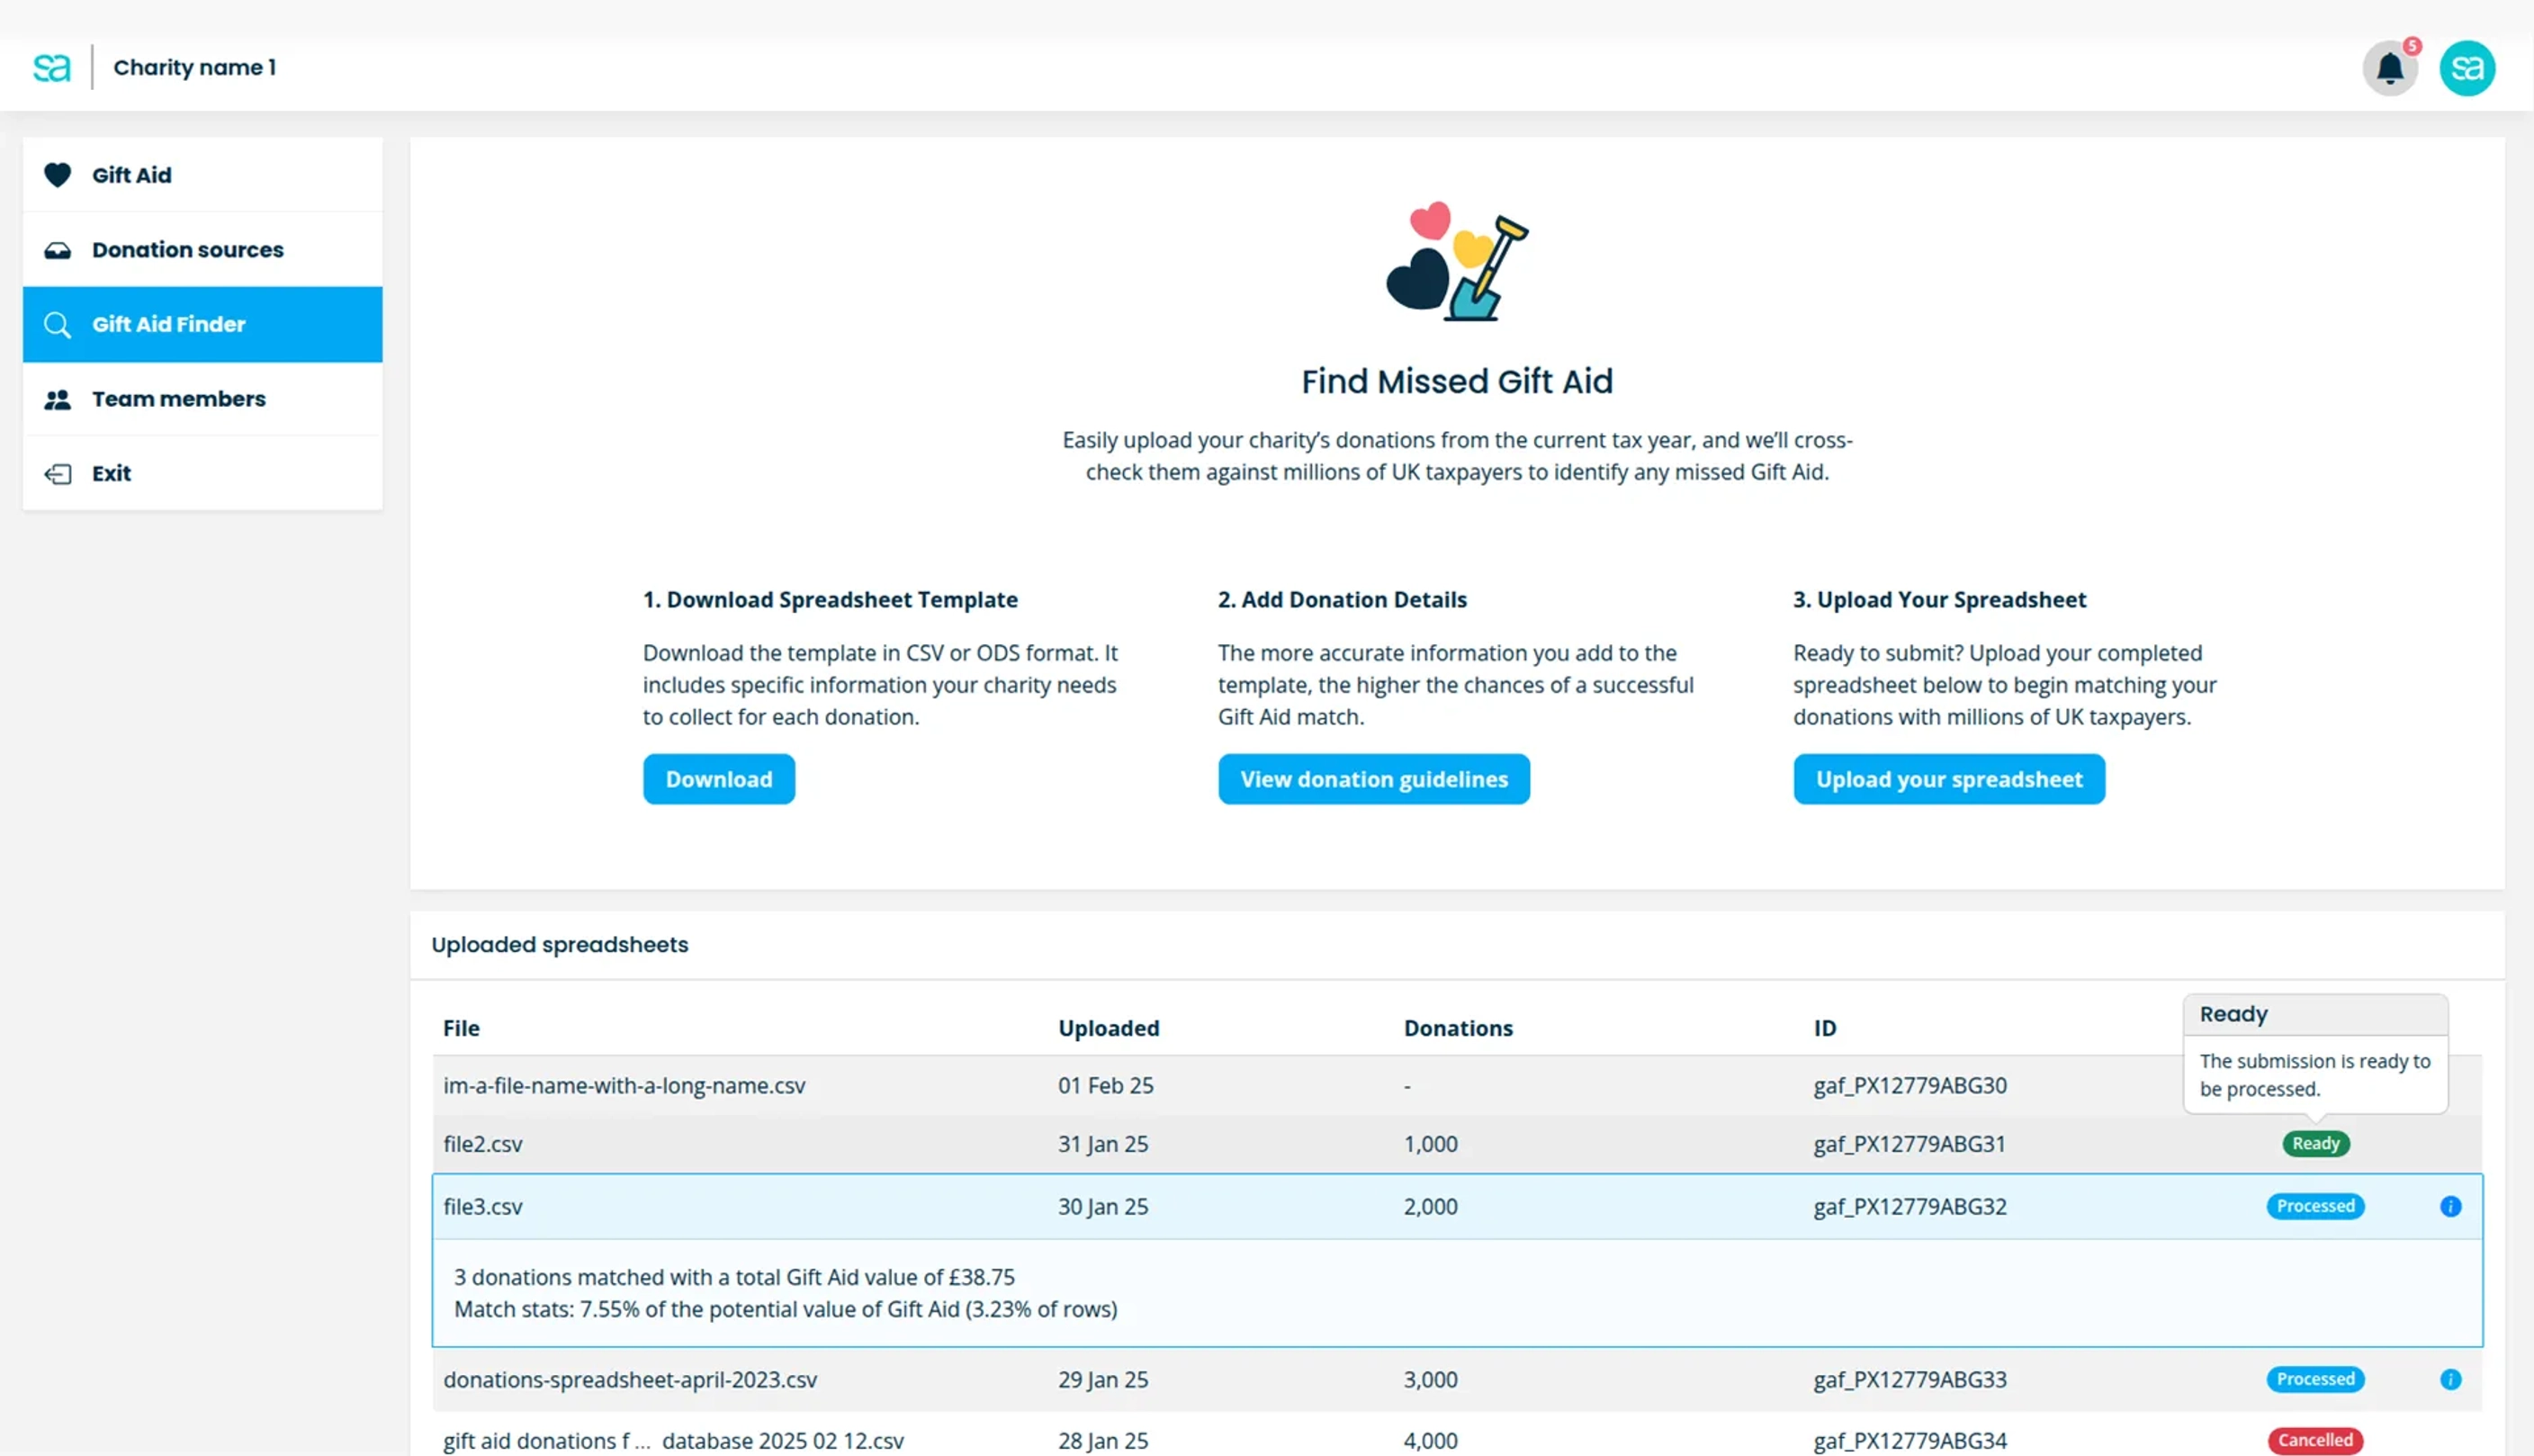The height and width of the screenshot is (1456, 2534).
Task: Download the spreadsheet template
Action: tap(718, 779)
